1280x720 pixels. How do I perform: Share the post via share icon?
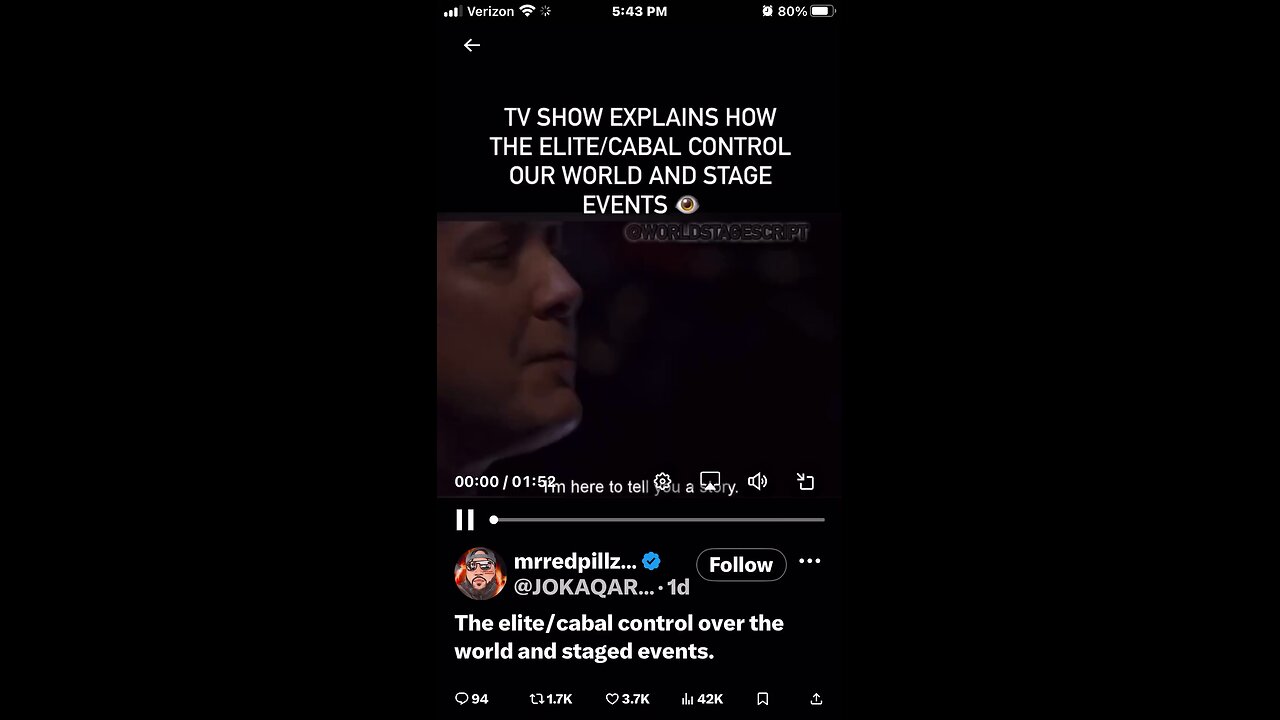816,699
